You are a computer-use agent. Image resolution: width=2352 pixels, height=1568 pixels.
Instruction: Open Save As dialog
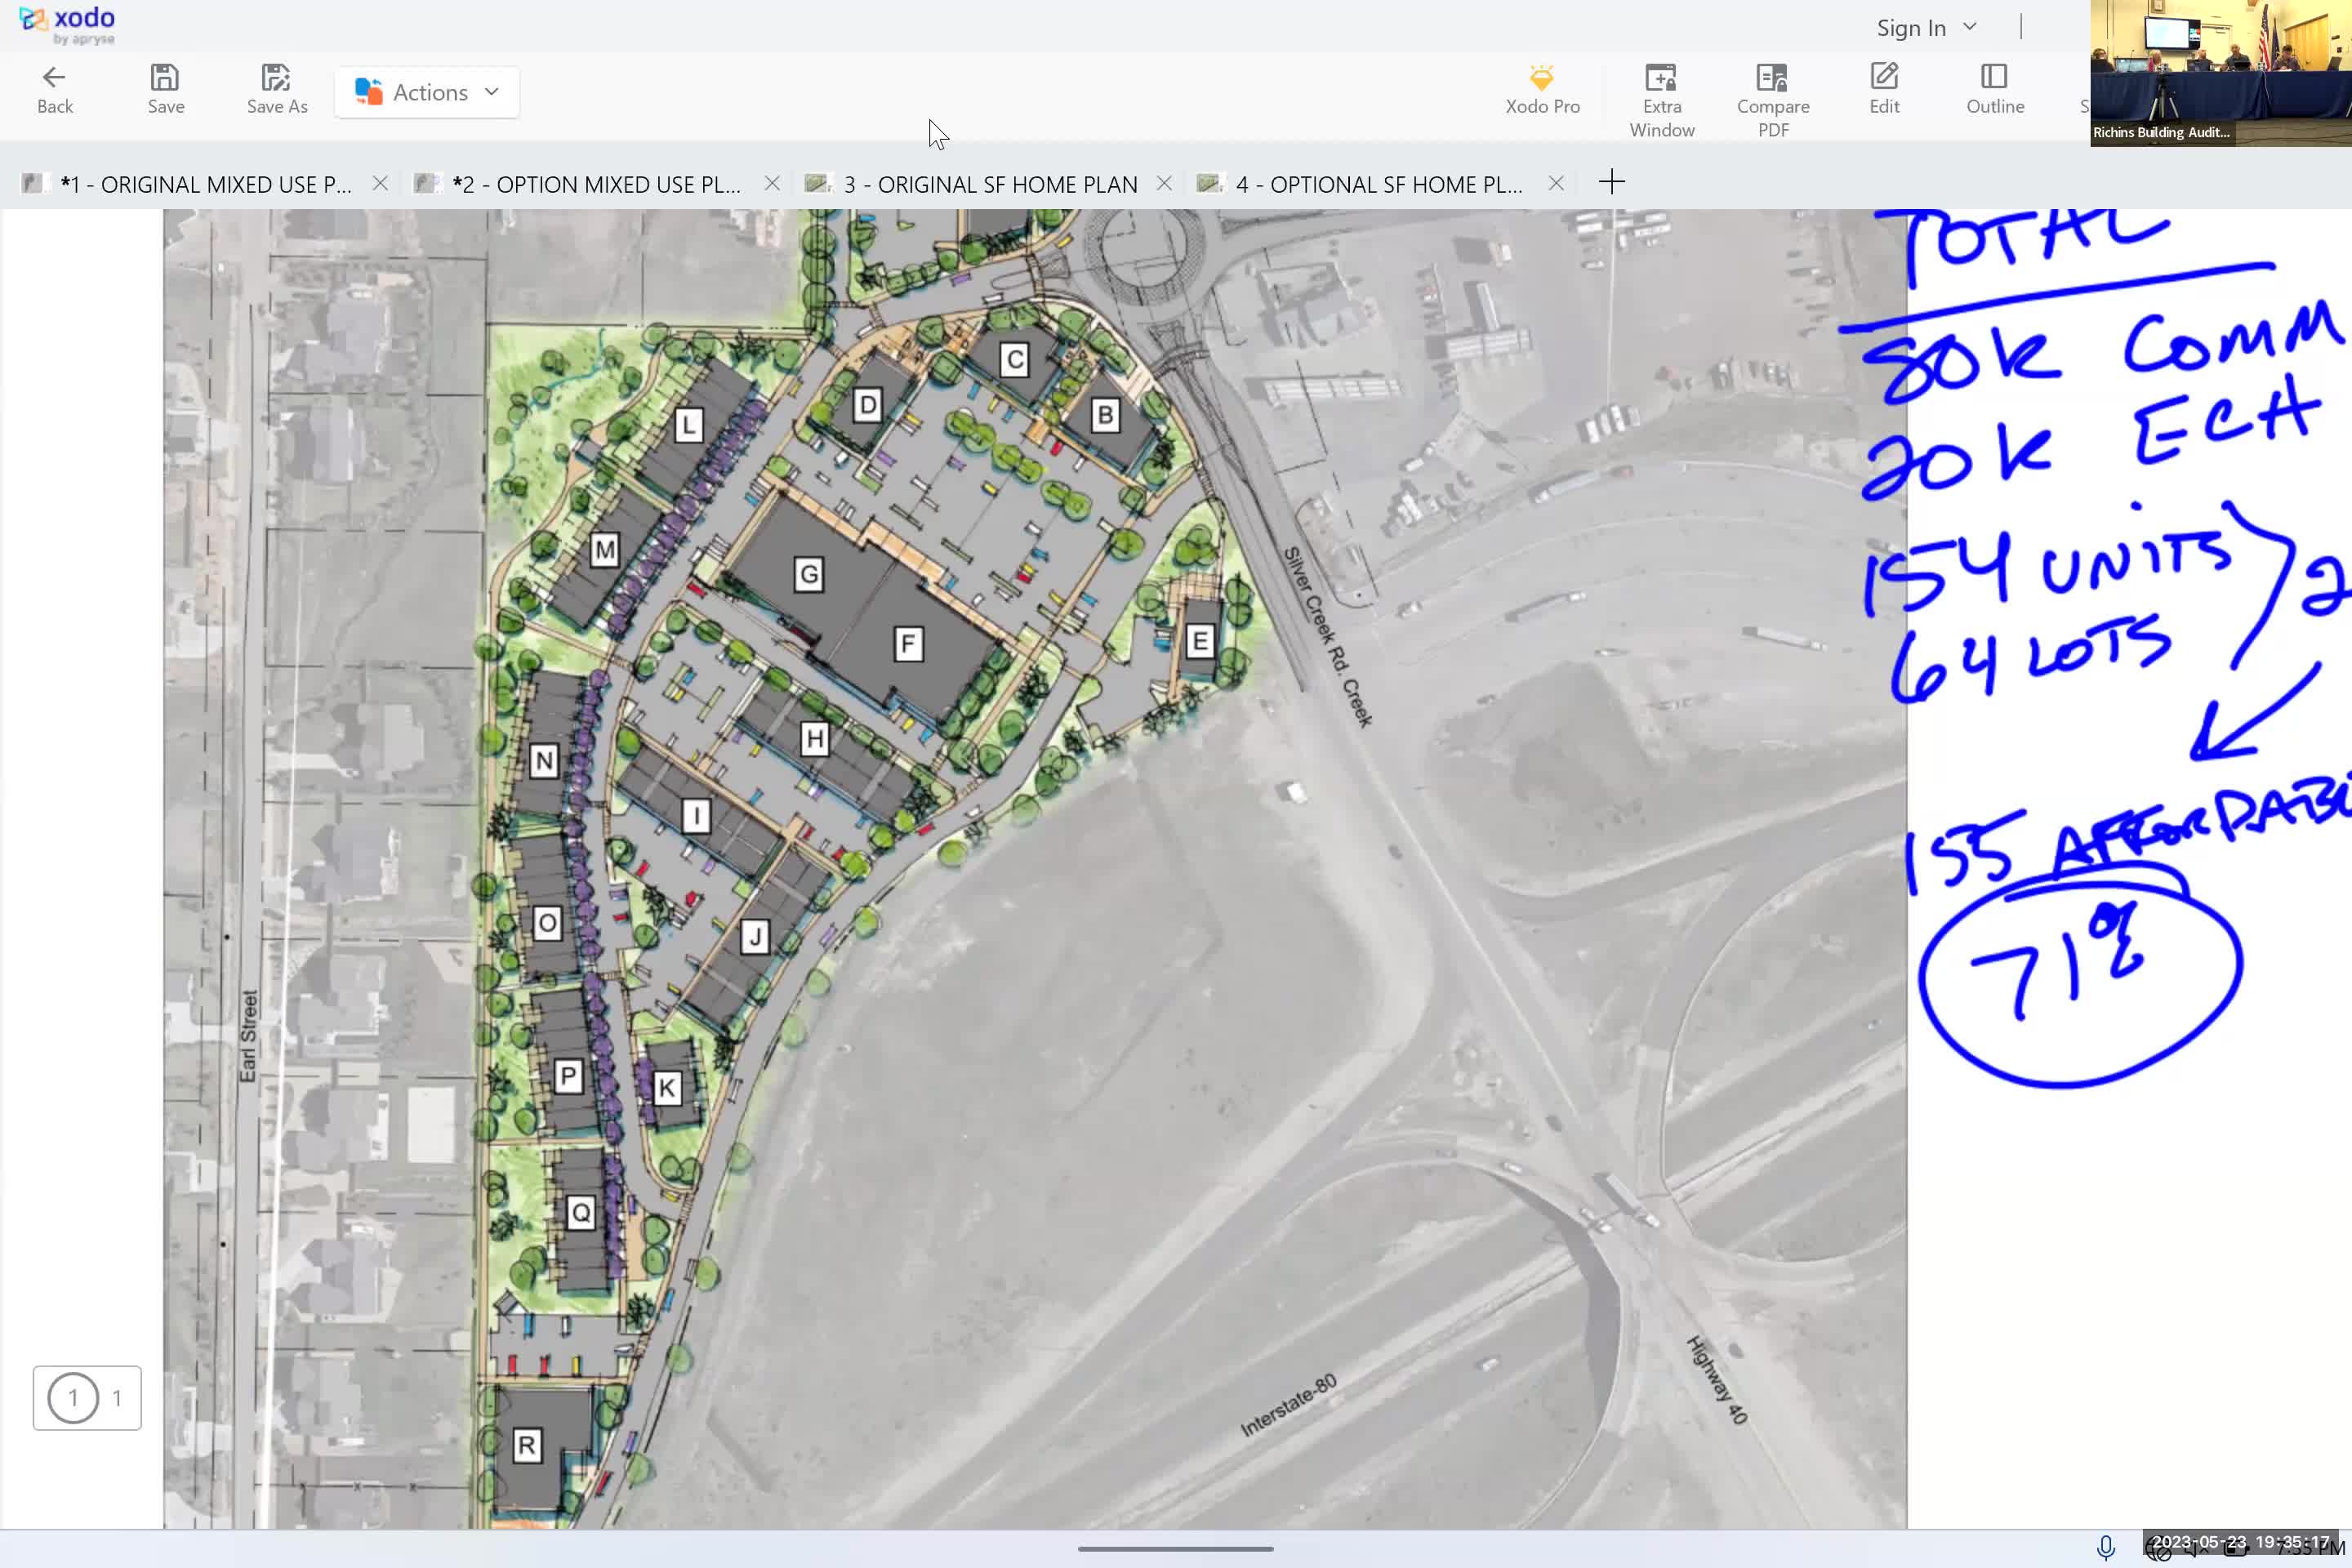[x=276, y=90]
